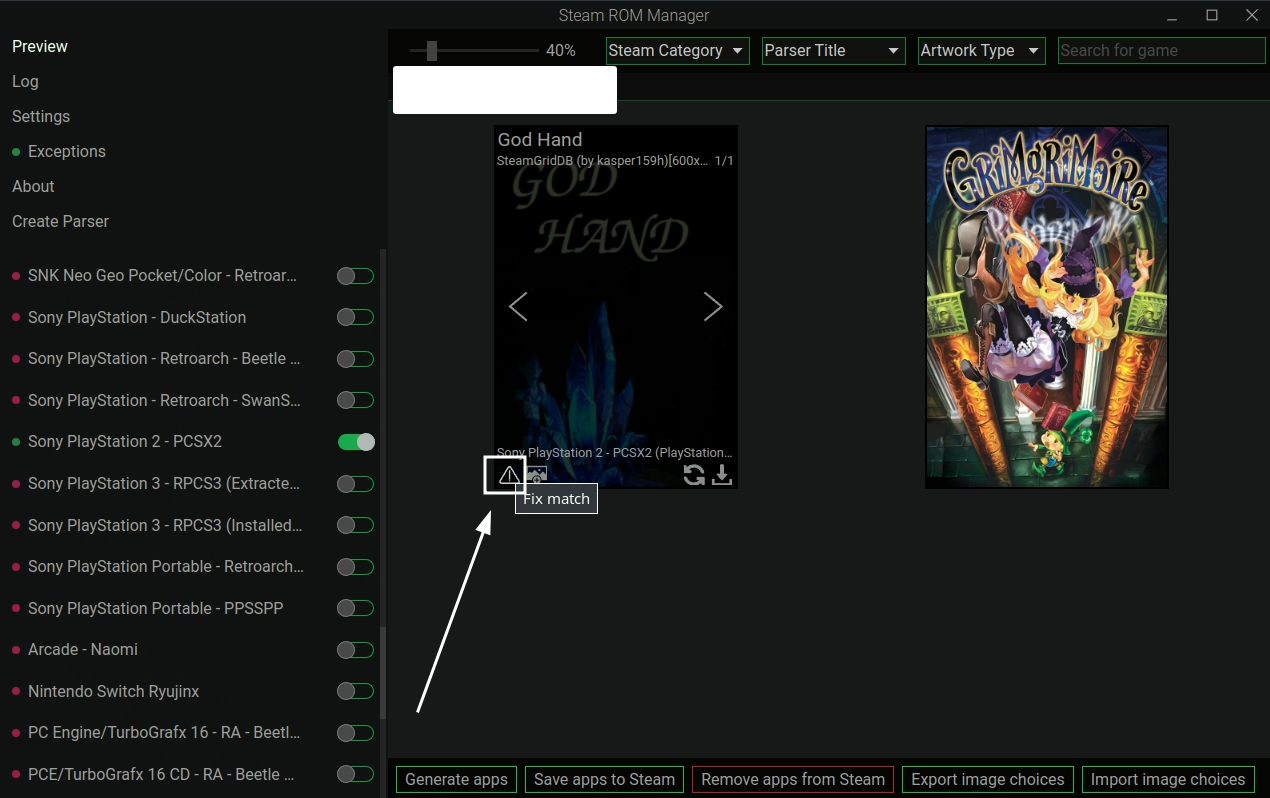Viewport: 1270px width, 798px height.
Task: Enable PlayStation Retroarch SwanStation parser toggle
Action: coord(355,400)
